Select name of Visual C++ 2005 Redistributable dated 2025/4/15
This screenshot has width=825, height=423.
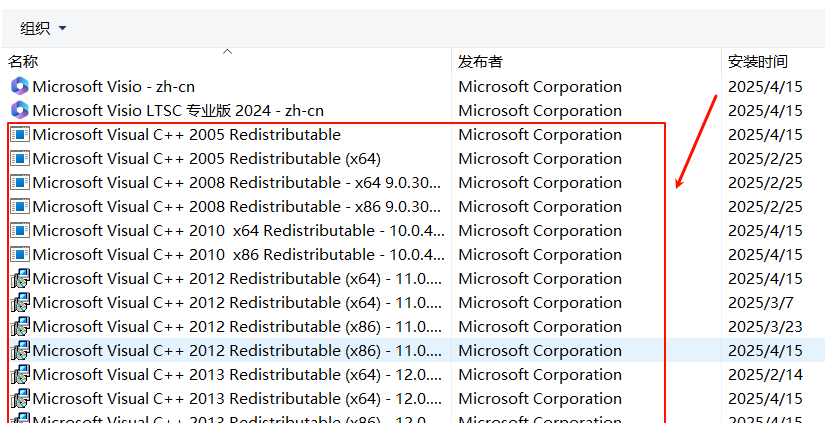click(186, 135)
